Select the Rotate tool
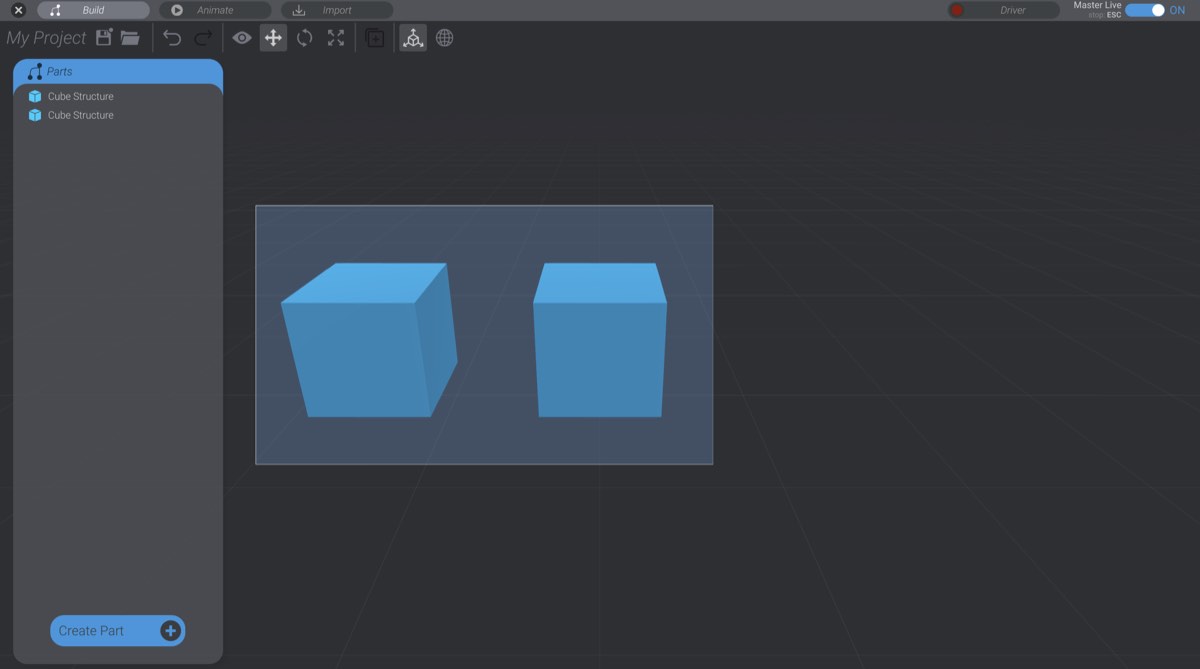 point(305,37)
